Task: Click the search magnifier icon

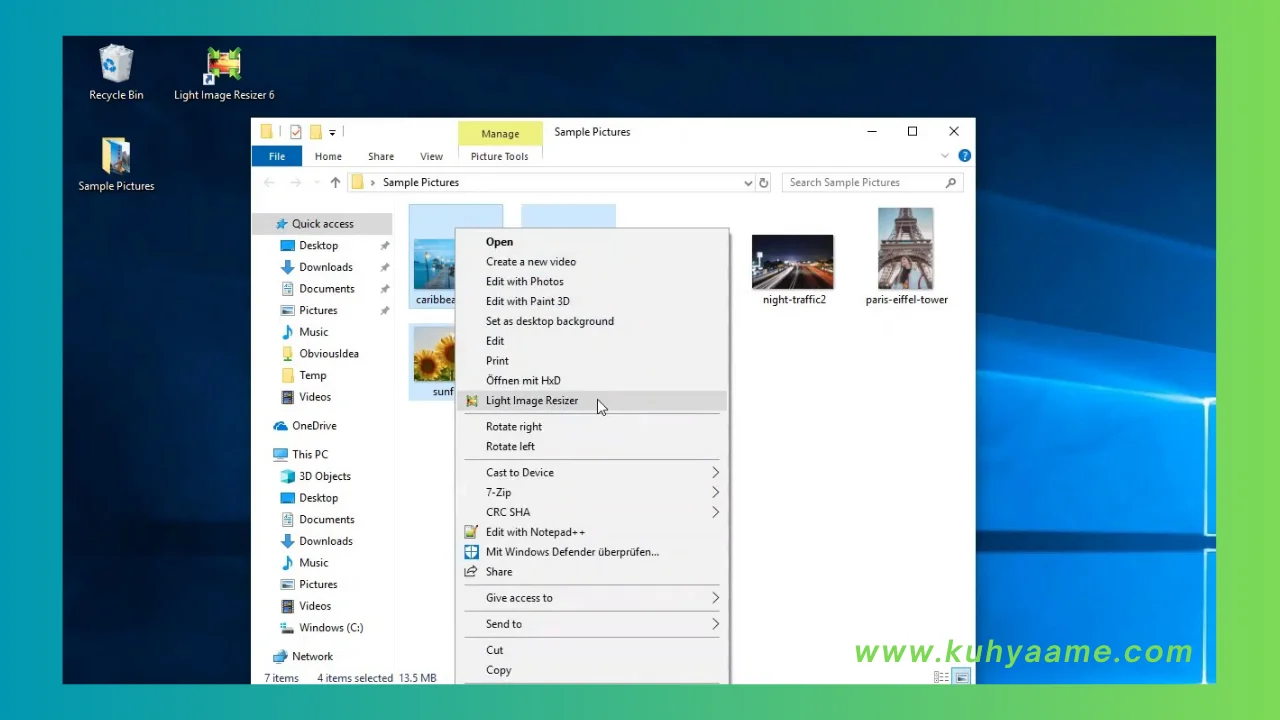Action: click(x=951, y=183)
